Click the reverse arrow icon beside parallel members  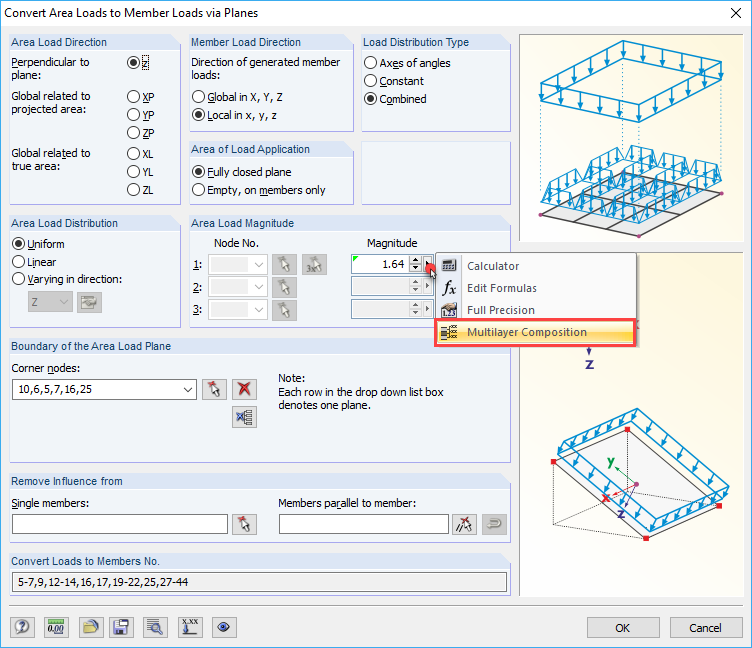(x=494, y=524)
